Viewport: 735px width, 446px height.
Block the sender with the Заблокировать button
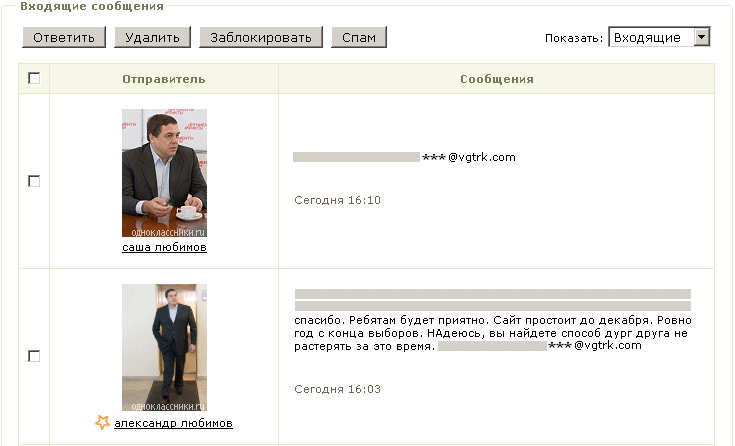(261, 38)
